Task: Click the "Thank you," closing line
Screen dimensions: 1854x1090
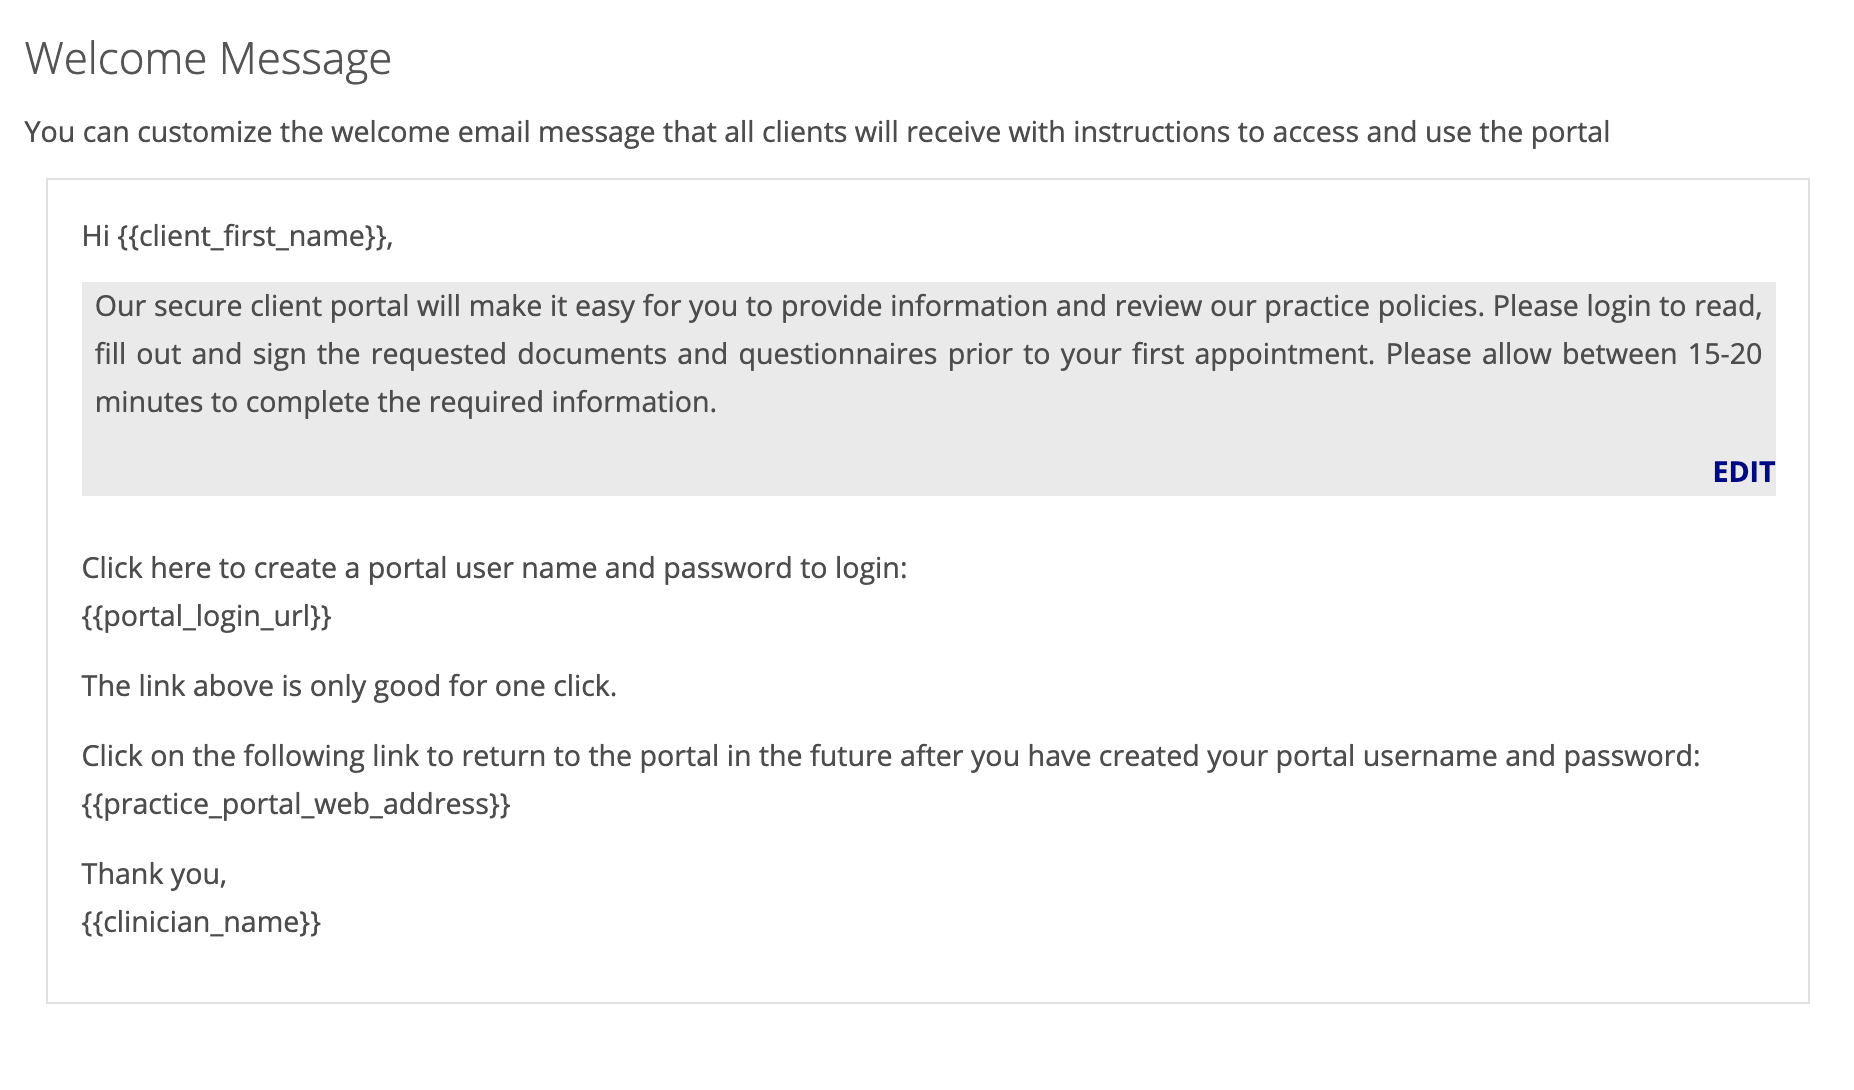Action: coord(154,874)
